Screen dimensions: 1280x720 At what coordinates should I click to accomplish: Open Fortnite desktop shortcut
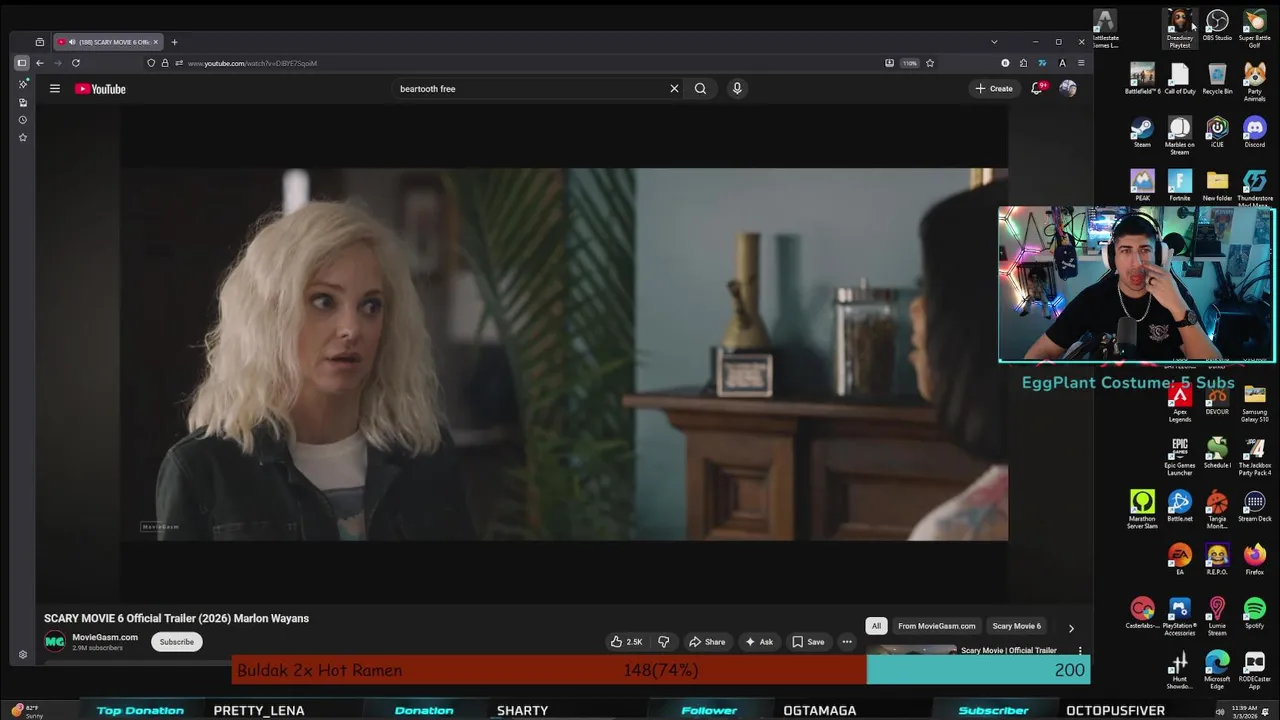[1180, 185]
